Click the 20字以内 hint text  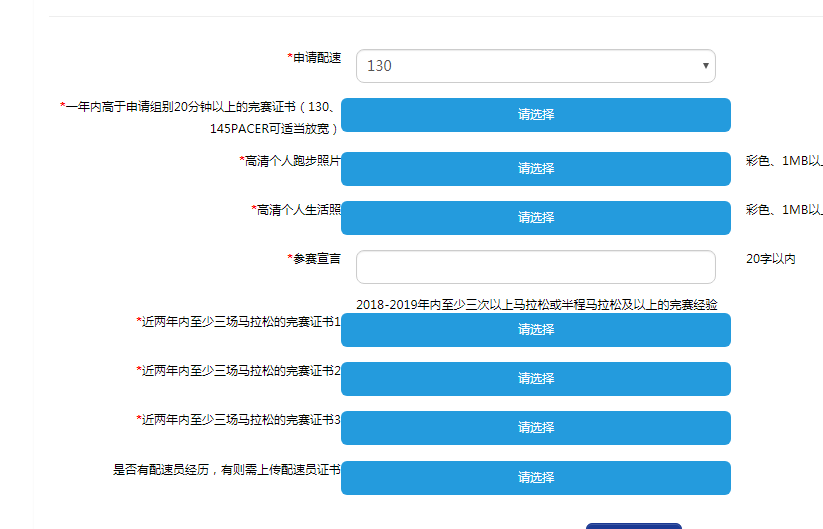(x=771, y=259)
